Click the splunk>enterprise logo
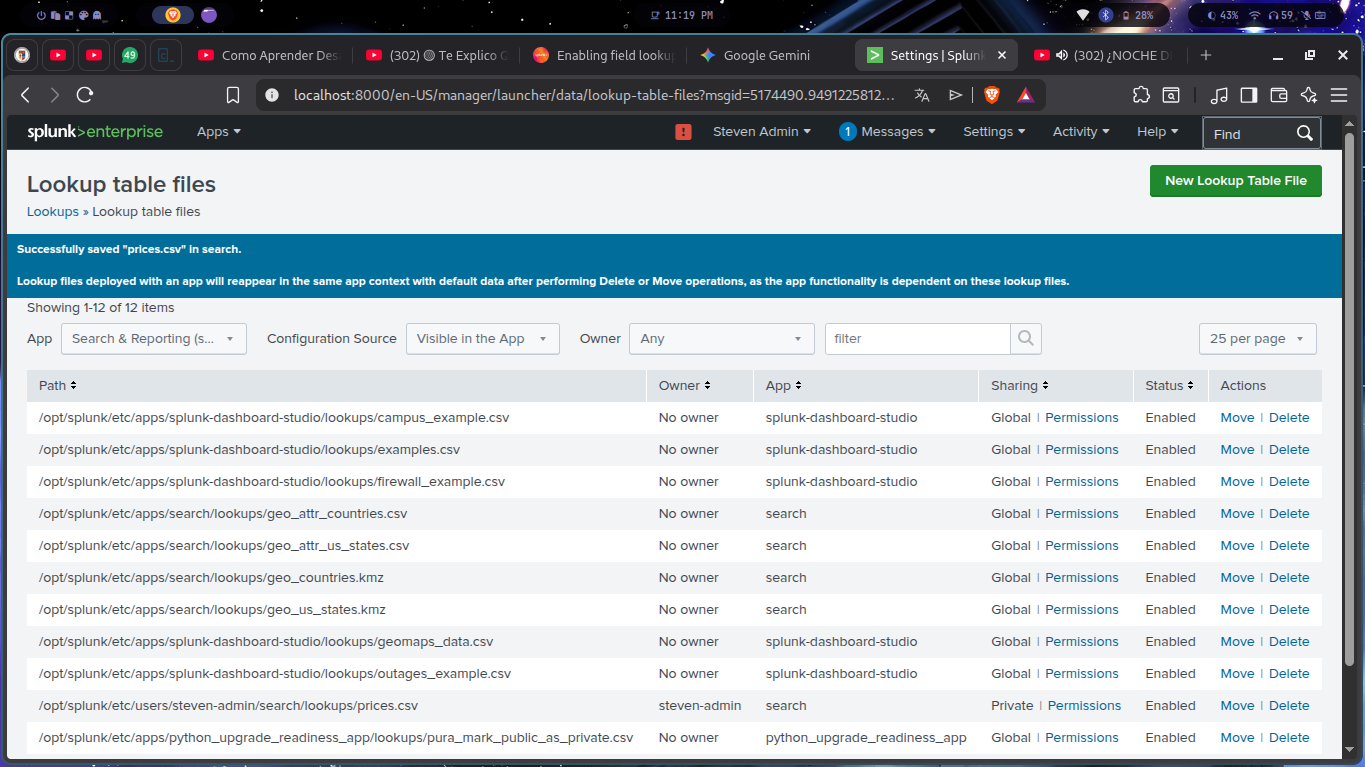 point(95,132)
